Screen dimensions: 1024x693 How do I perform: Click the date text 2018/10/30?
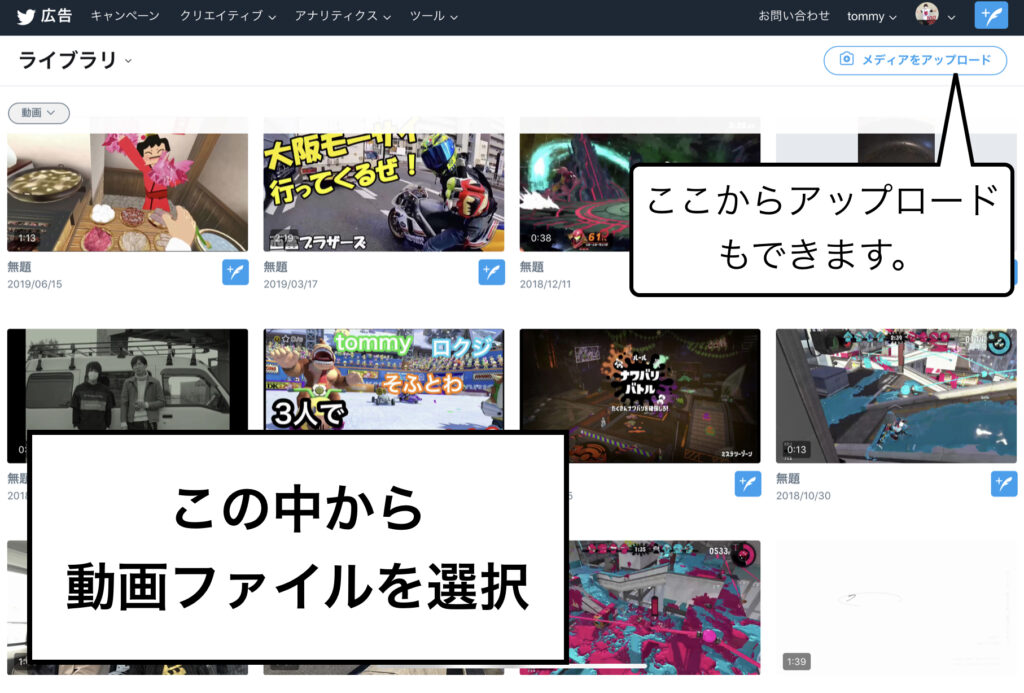coord(803,496)
